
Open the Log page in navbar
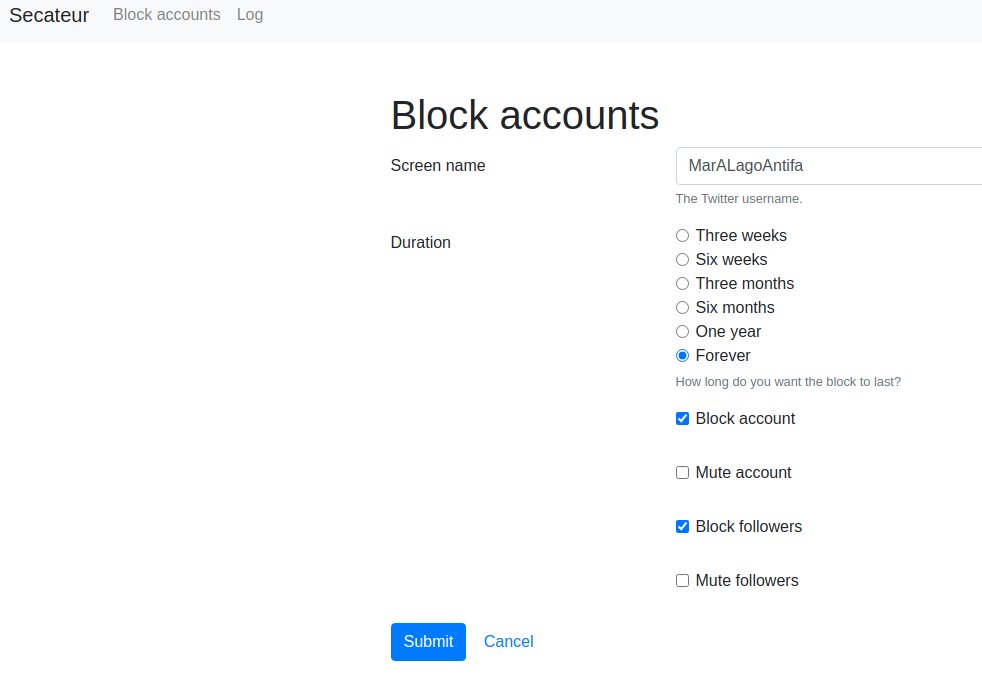click(250, 14)
